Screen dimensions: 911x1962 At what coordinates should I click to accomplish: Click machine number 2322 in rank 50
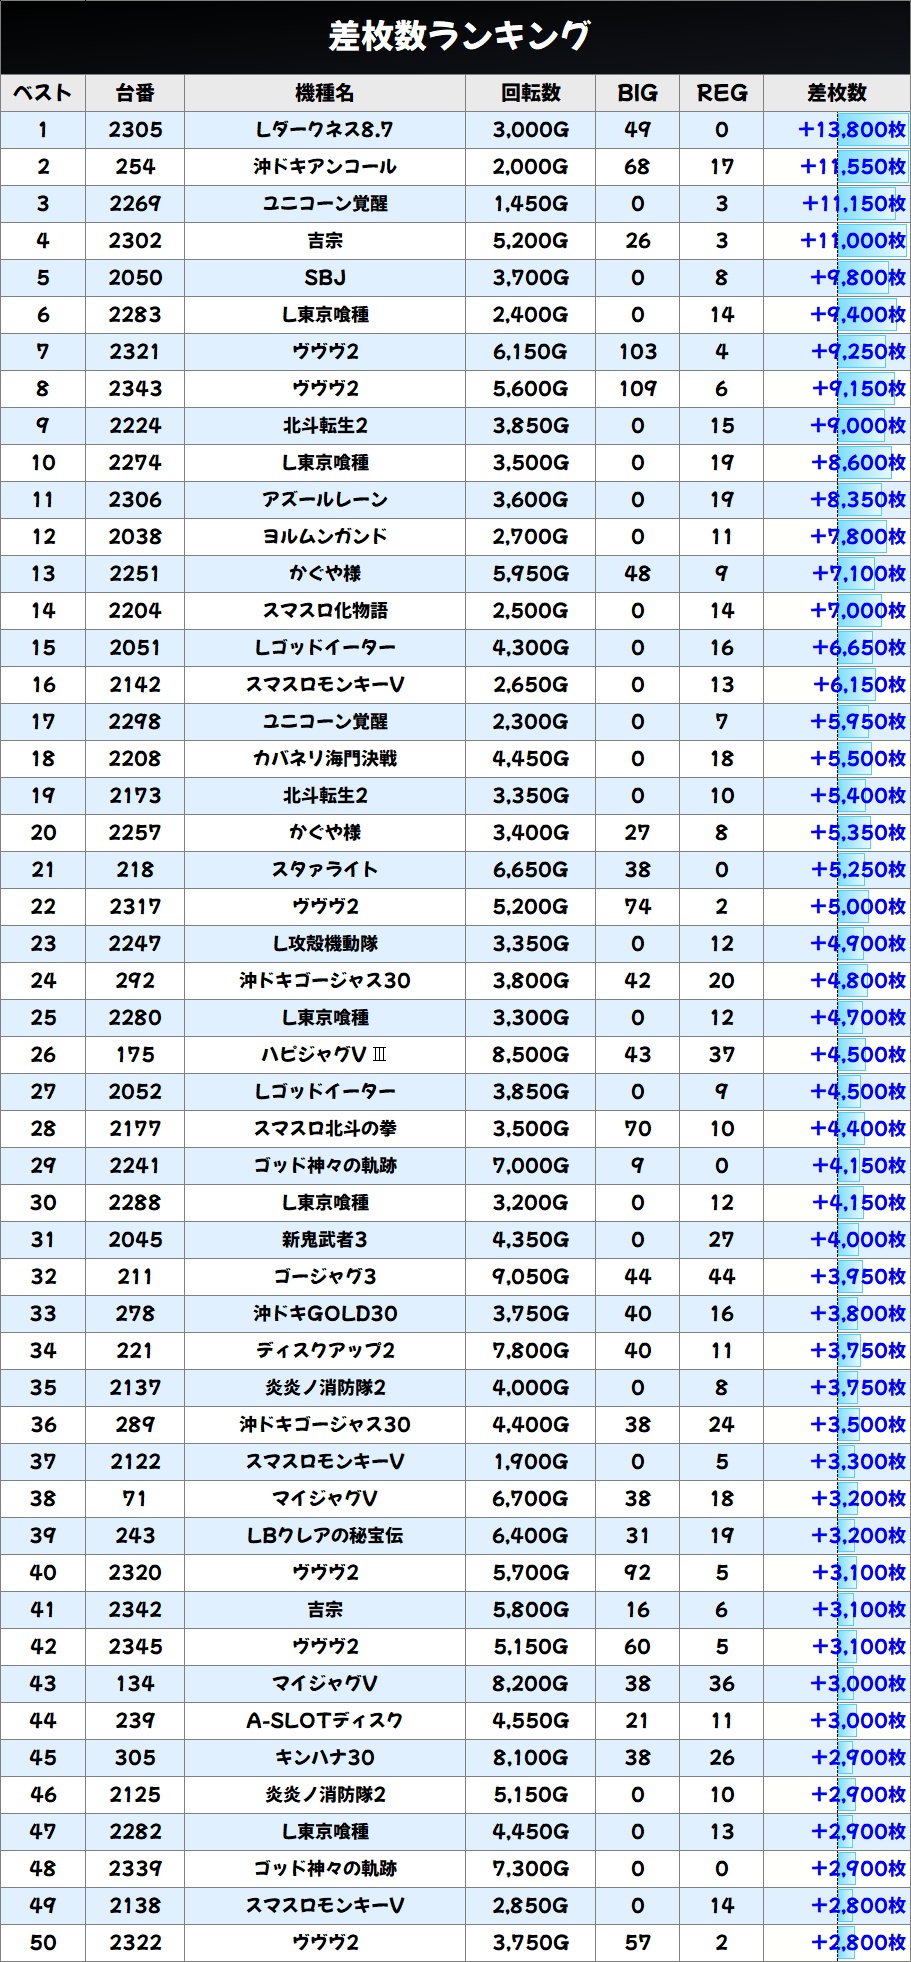click(x=135, y=1943)
